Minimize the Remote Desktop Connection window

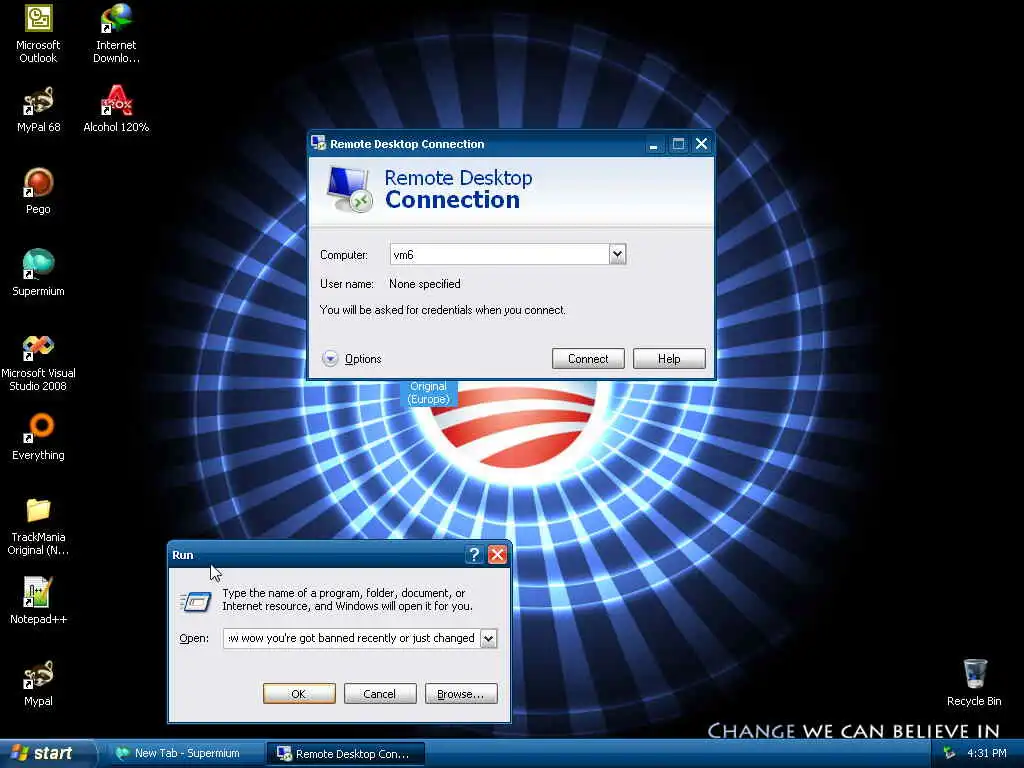(653, 144)
